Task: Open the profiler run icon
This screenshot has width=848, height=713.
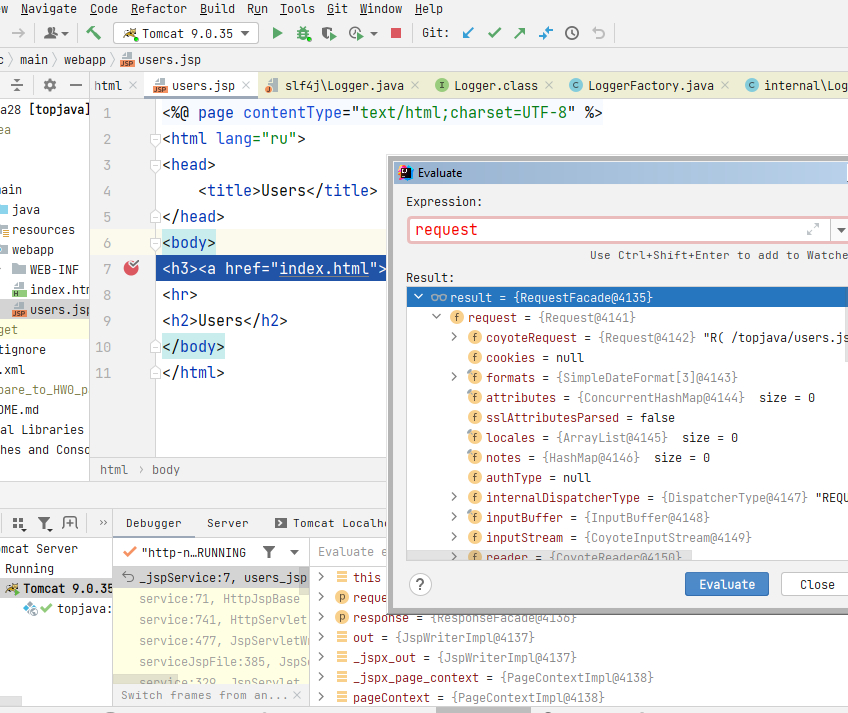Action: click(356, 34)
